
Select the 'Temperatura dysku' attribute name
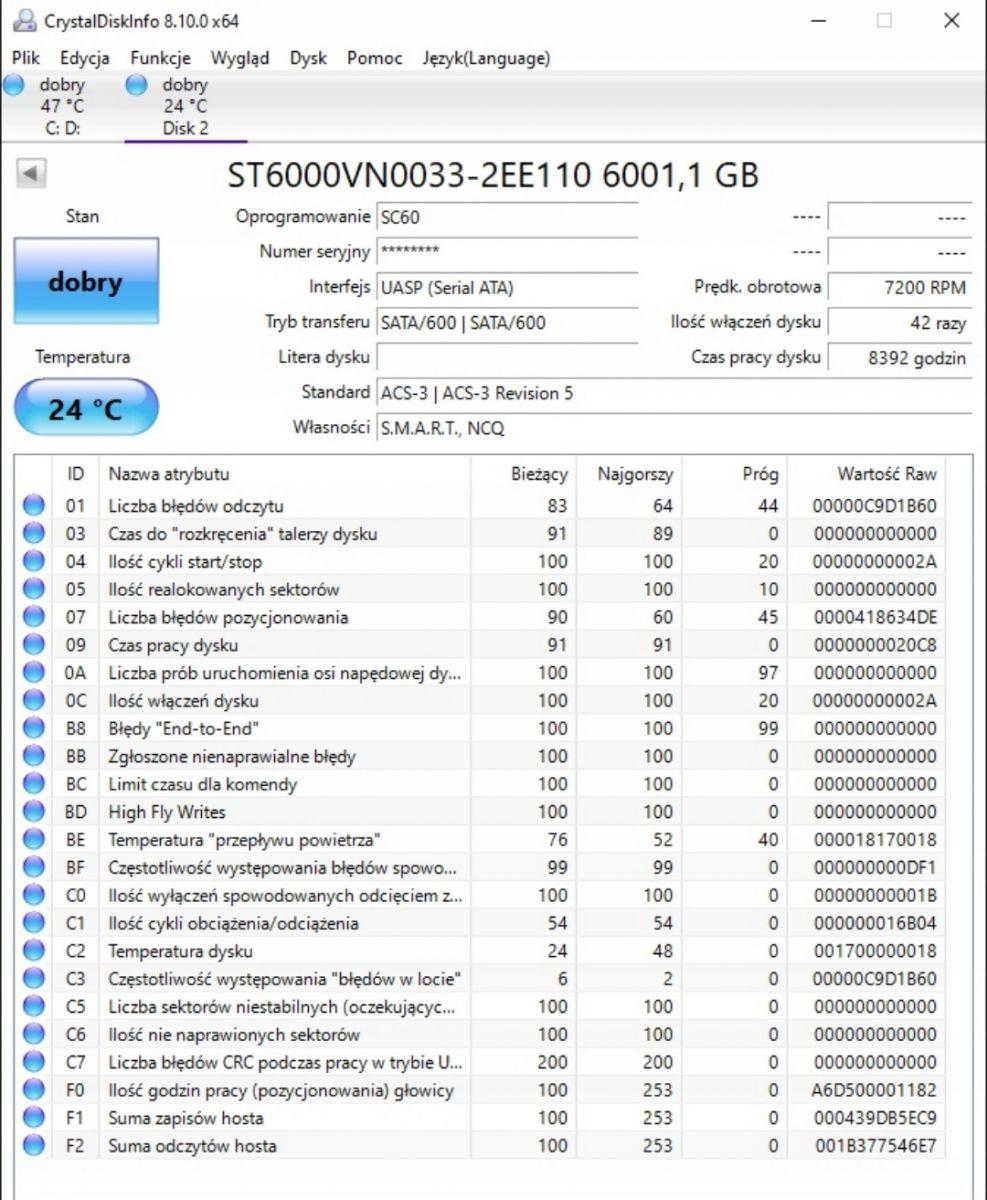point(180,951)
